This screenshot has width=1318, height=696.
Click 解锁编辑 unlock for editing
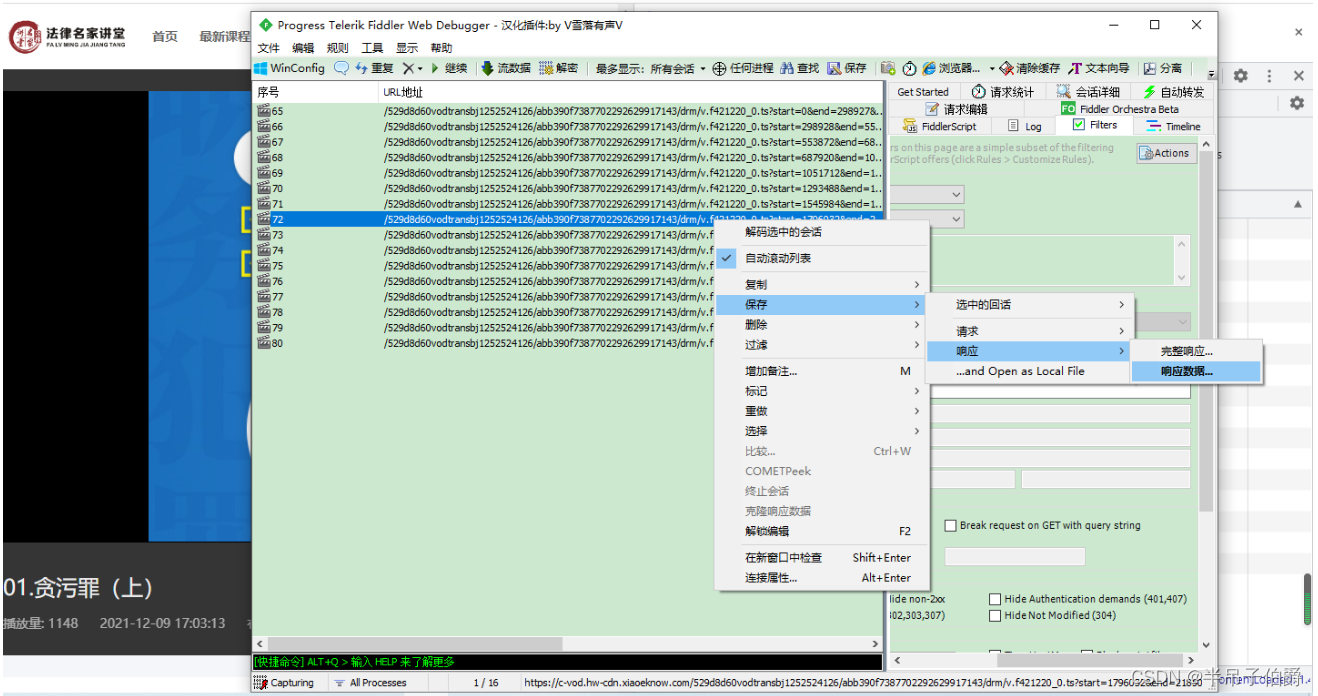pos(823,531)
